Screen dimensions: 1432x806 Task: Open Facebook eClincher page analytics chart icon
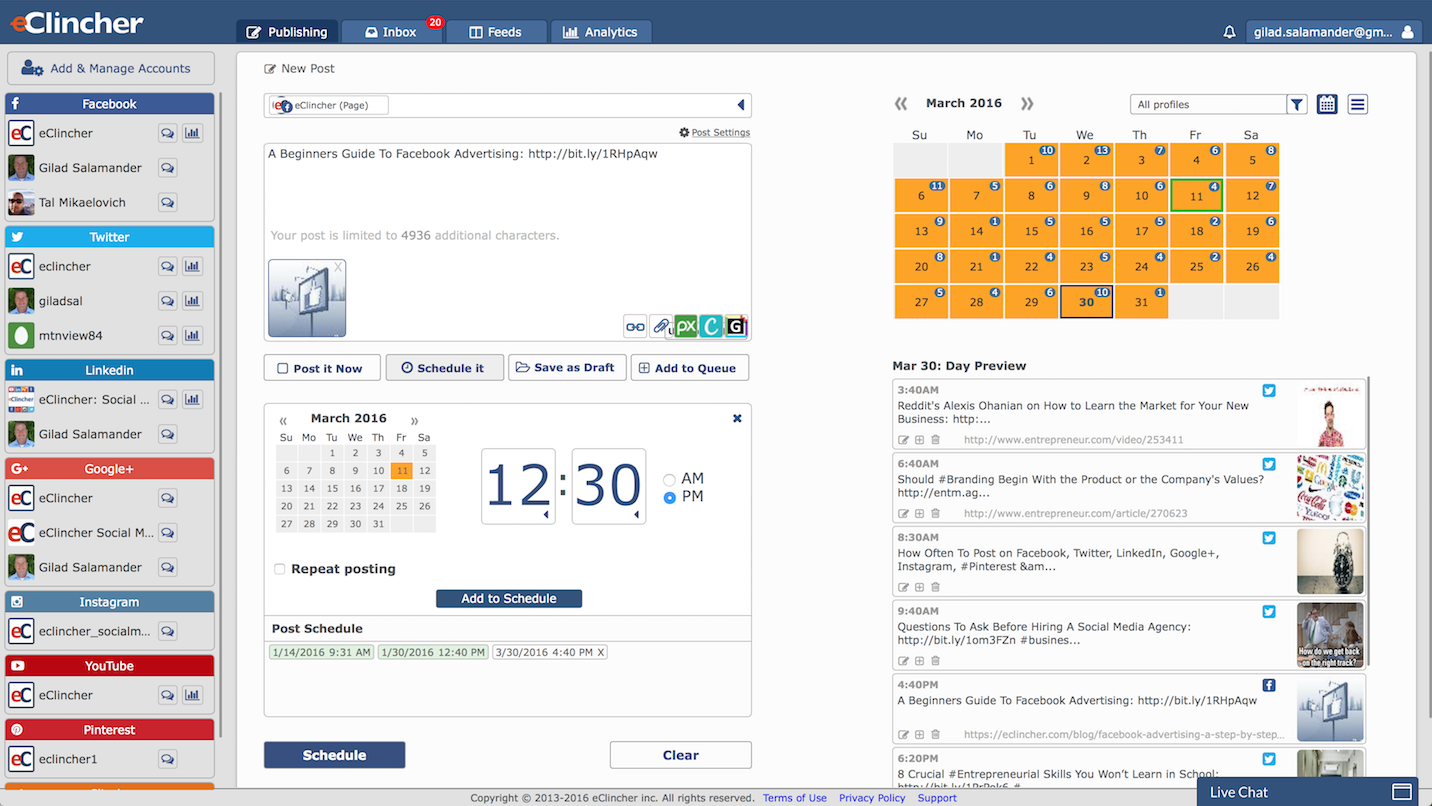193,133
